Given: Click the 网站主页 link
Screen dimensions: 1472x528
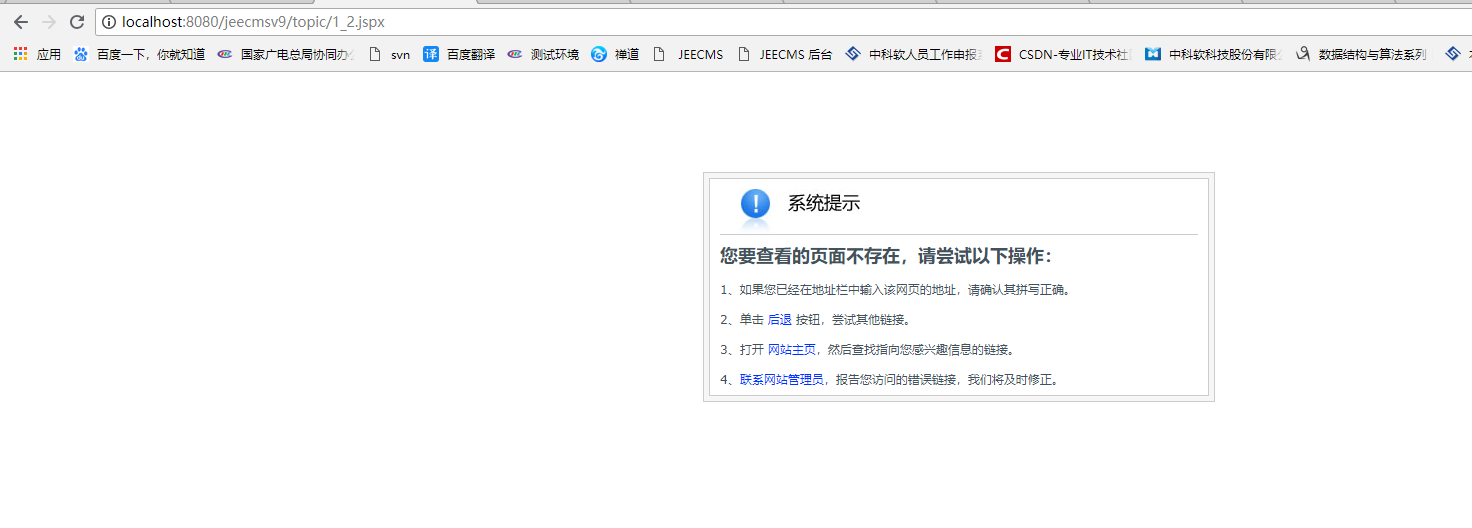Looking at the screenshot, I should click(x=791, y=350).
